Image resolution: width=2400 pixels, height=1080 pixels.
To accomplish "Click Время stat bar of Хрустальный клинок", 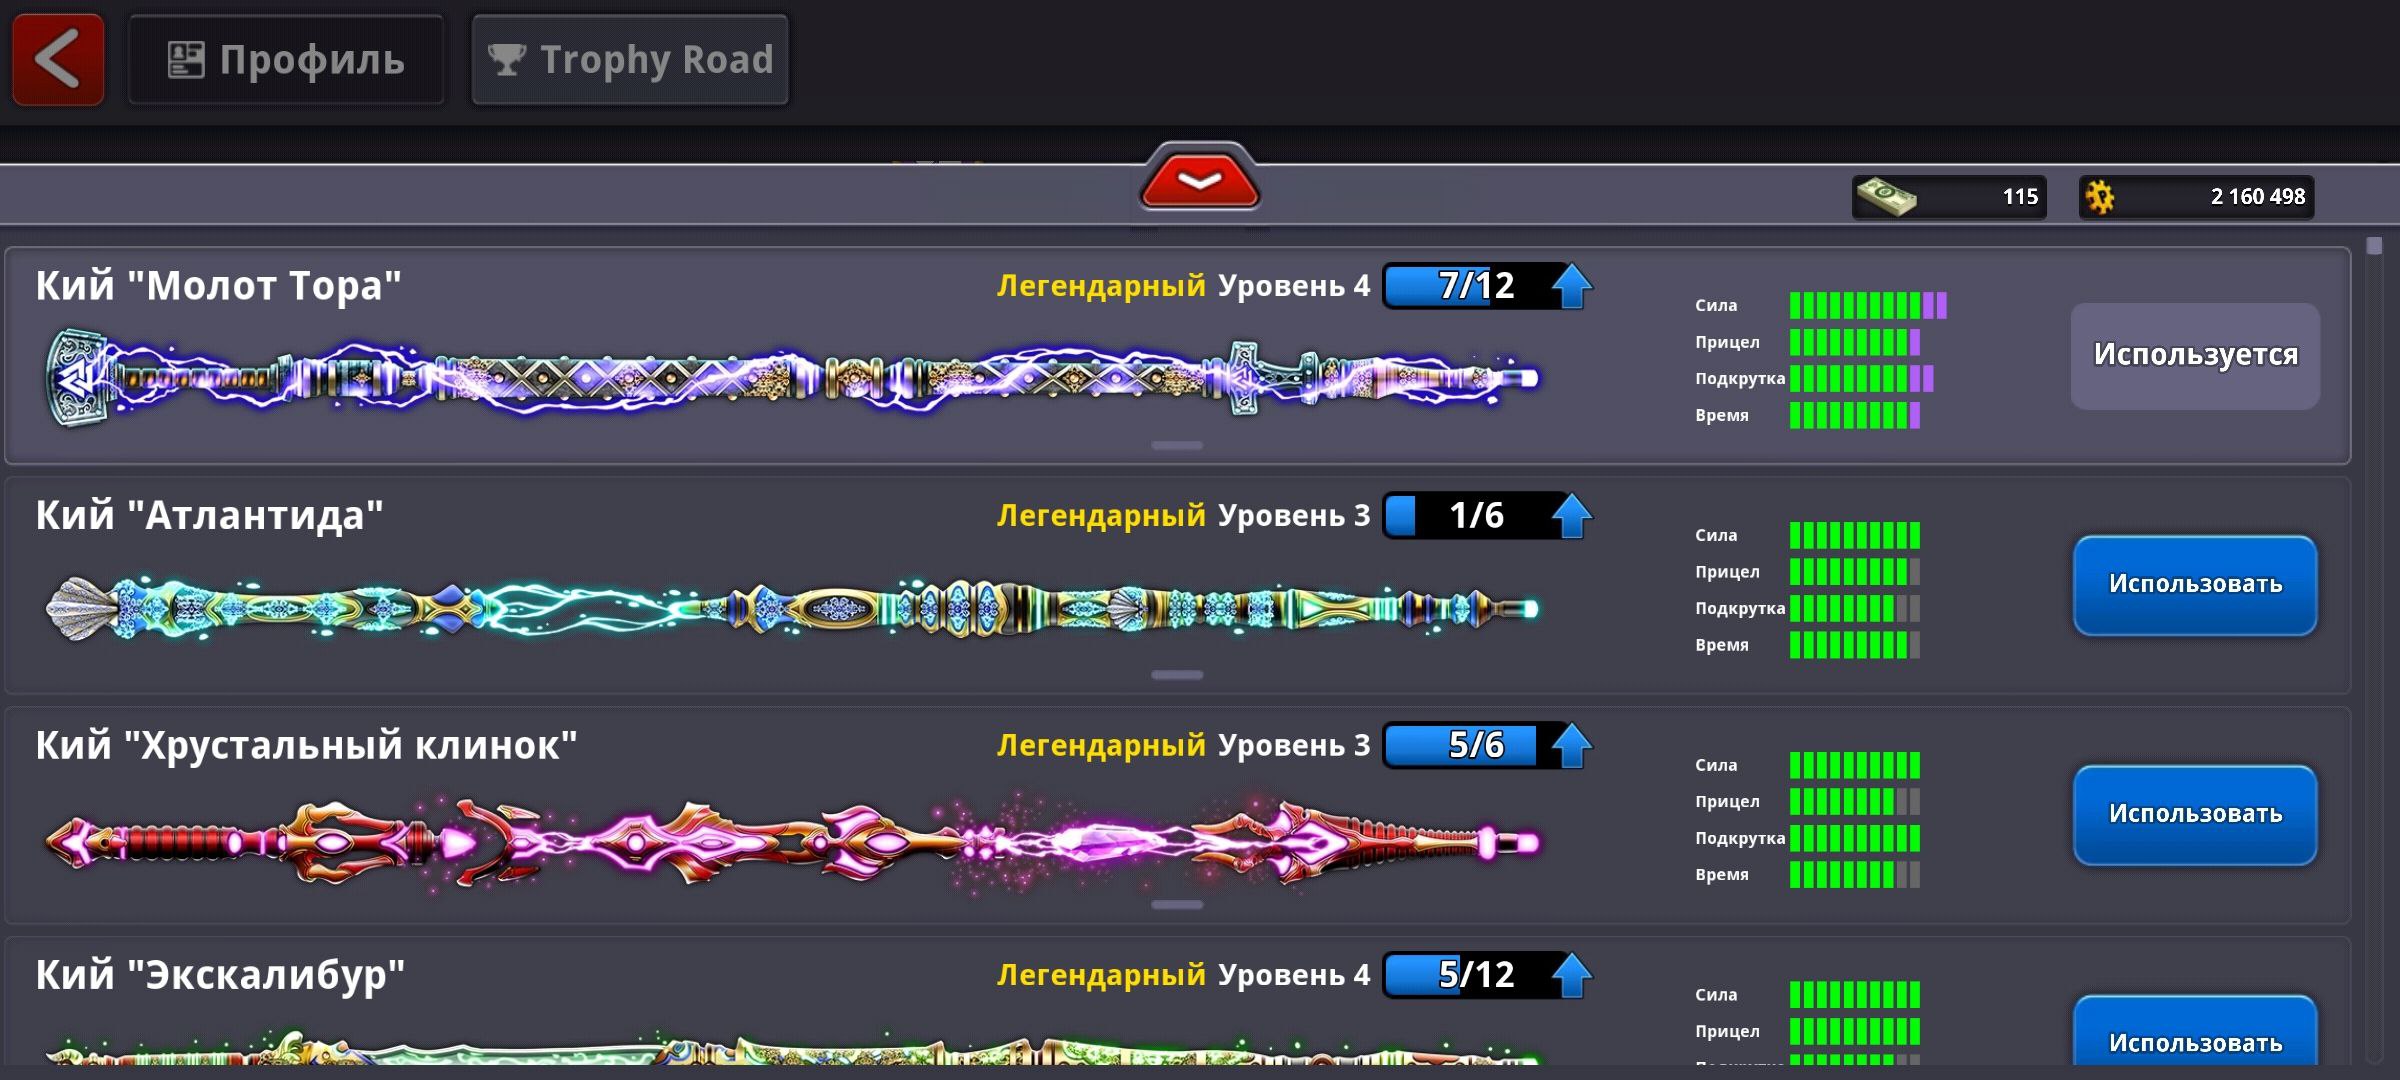I will coord(1855,875).
